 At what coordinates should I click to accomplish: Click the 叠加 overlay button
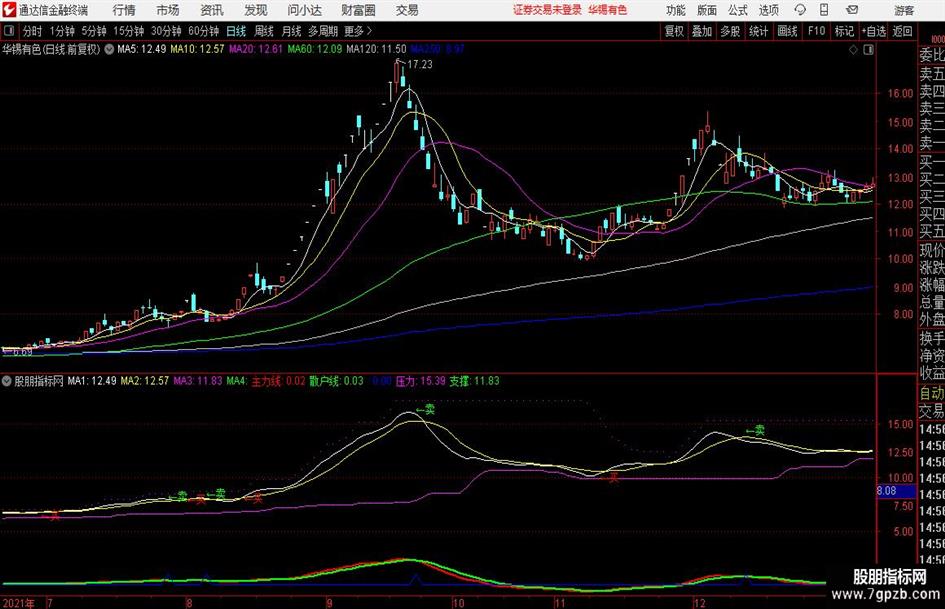pos(702,31)
